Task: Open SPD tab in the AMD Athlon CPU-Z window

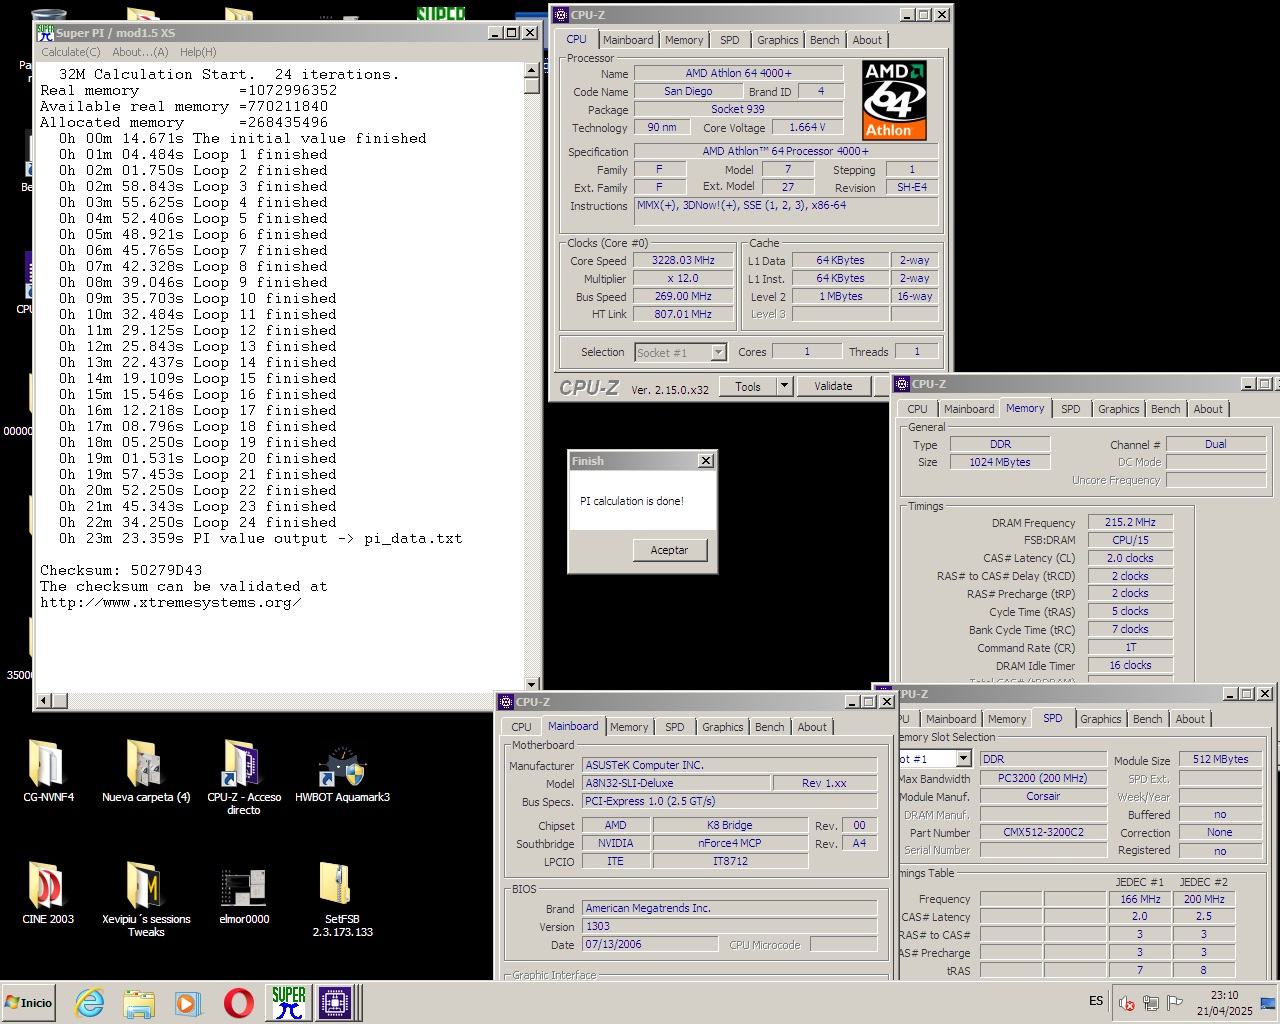Action: (x=730, y=40)
